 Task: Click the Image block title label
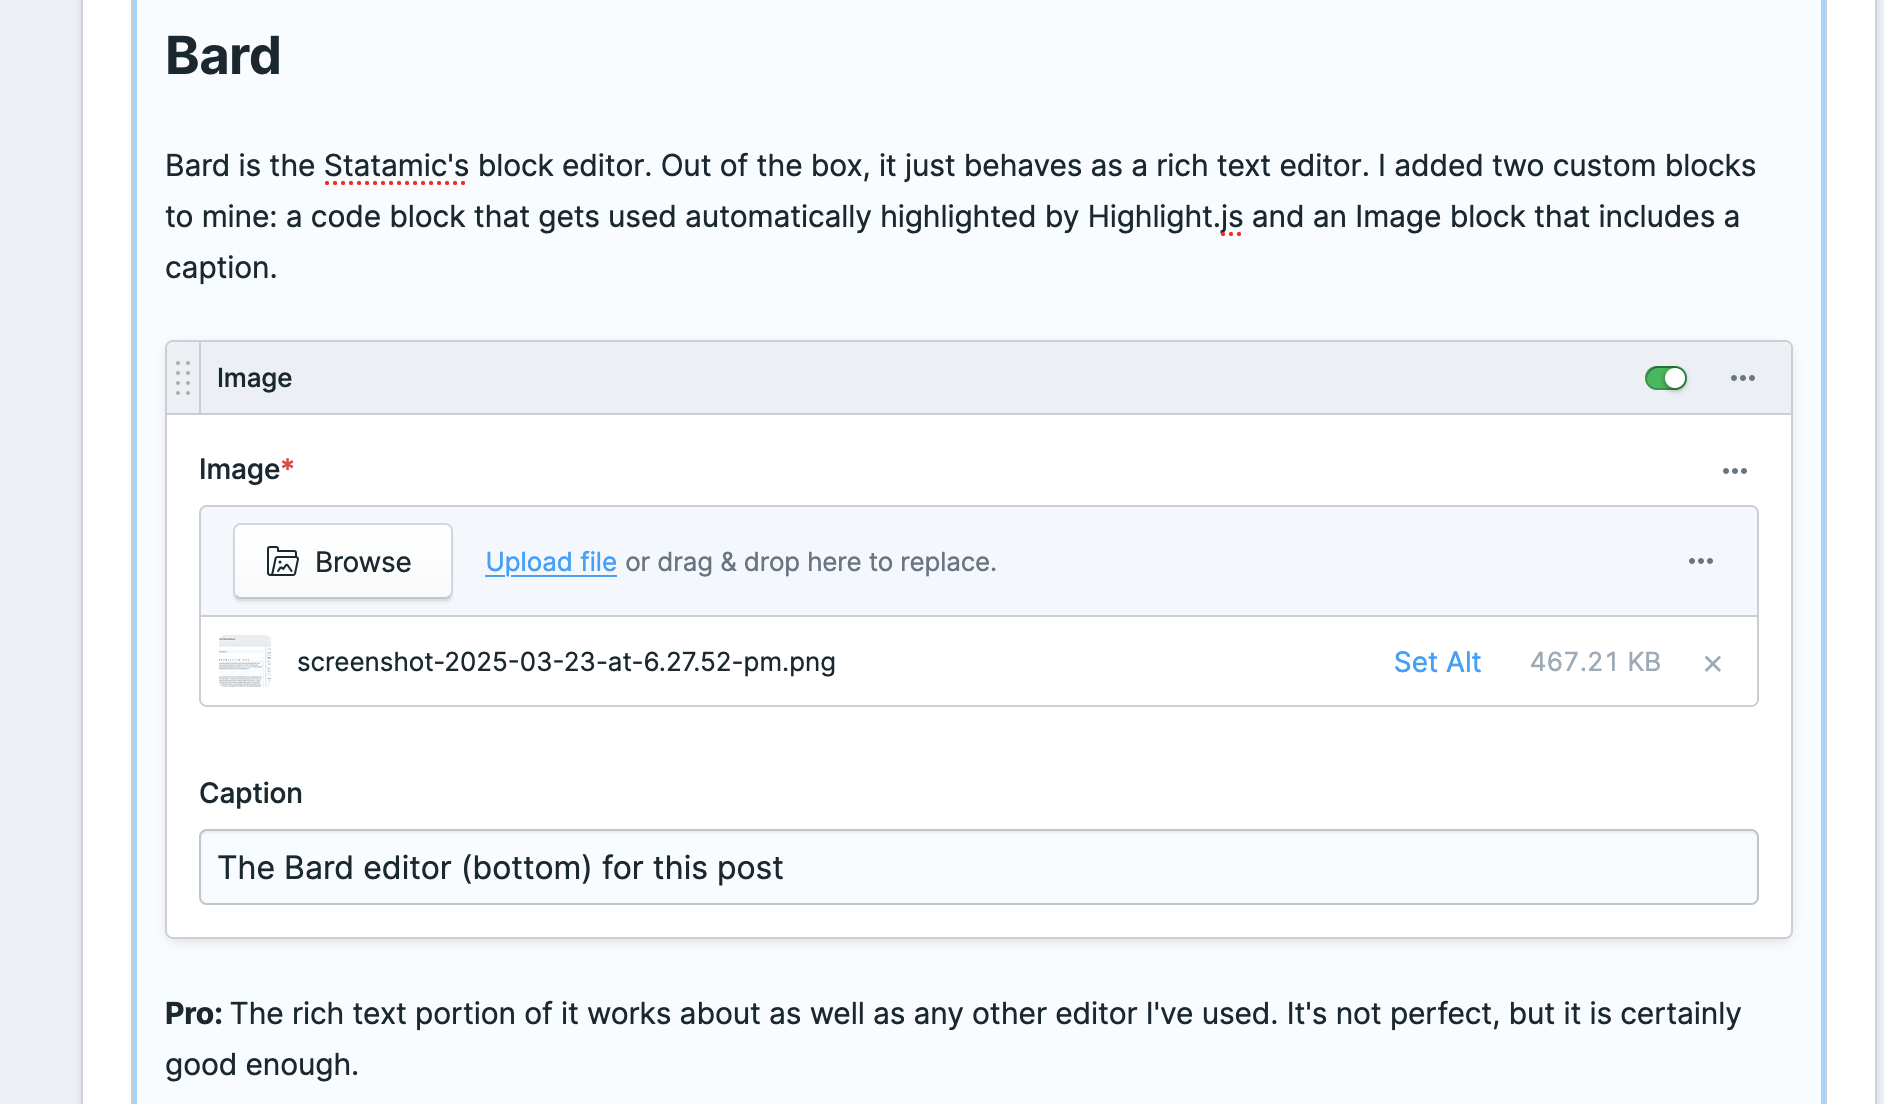pos(254,378)
